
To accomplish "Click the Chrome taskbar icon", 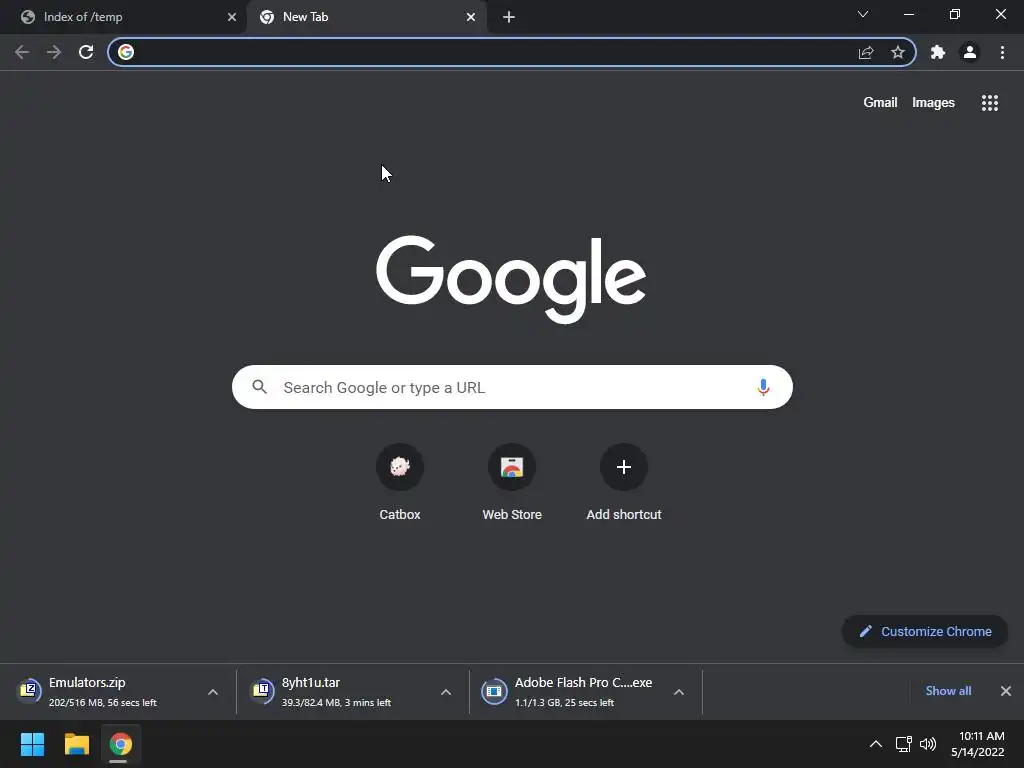I will [x=120, y=744].
